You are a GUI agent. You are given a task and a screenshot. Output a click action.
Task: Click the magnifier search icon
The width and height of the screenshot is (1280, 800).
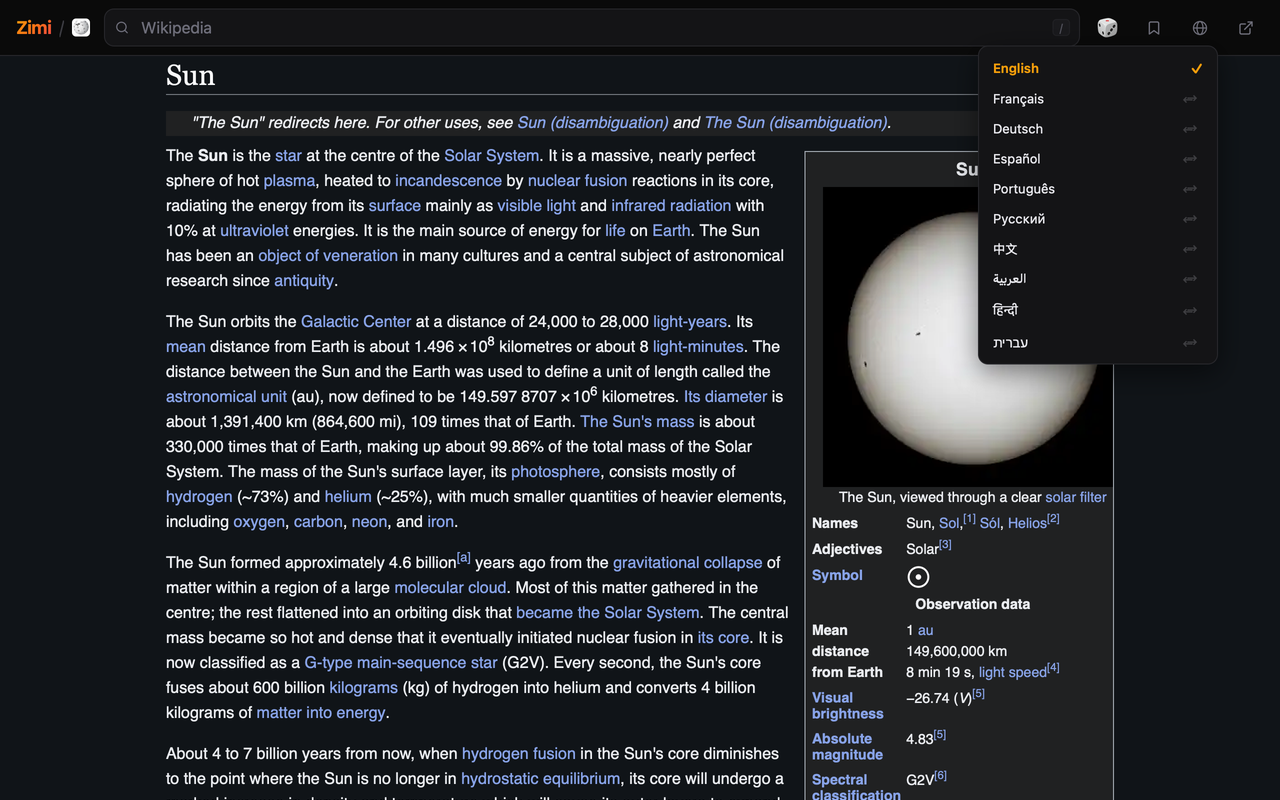(x=122, y=28)
